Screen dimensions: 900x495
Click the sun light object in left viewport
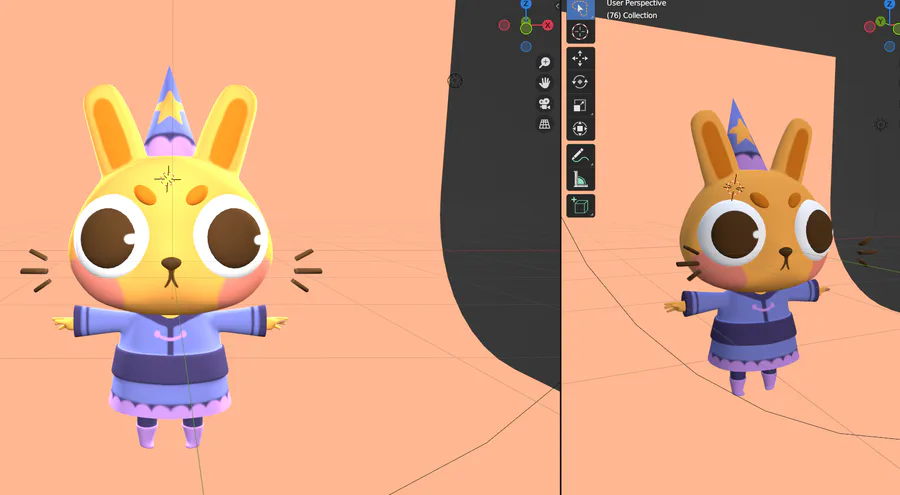coord(455,80)
